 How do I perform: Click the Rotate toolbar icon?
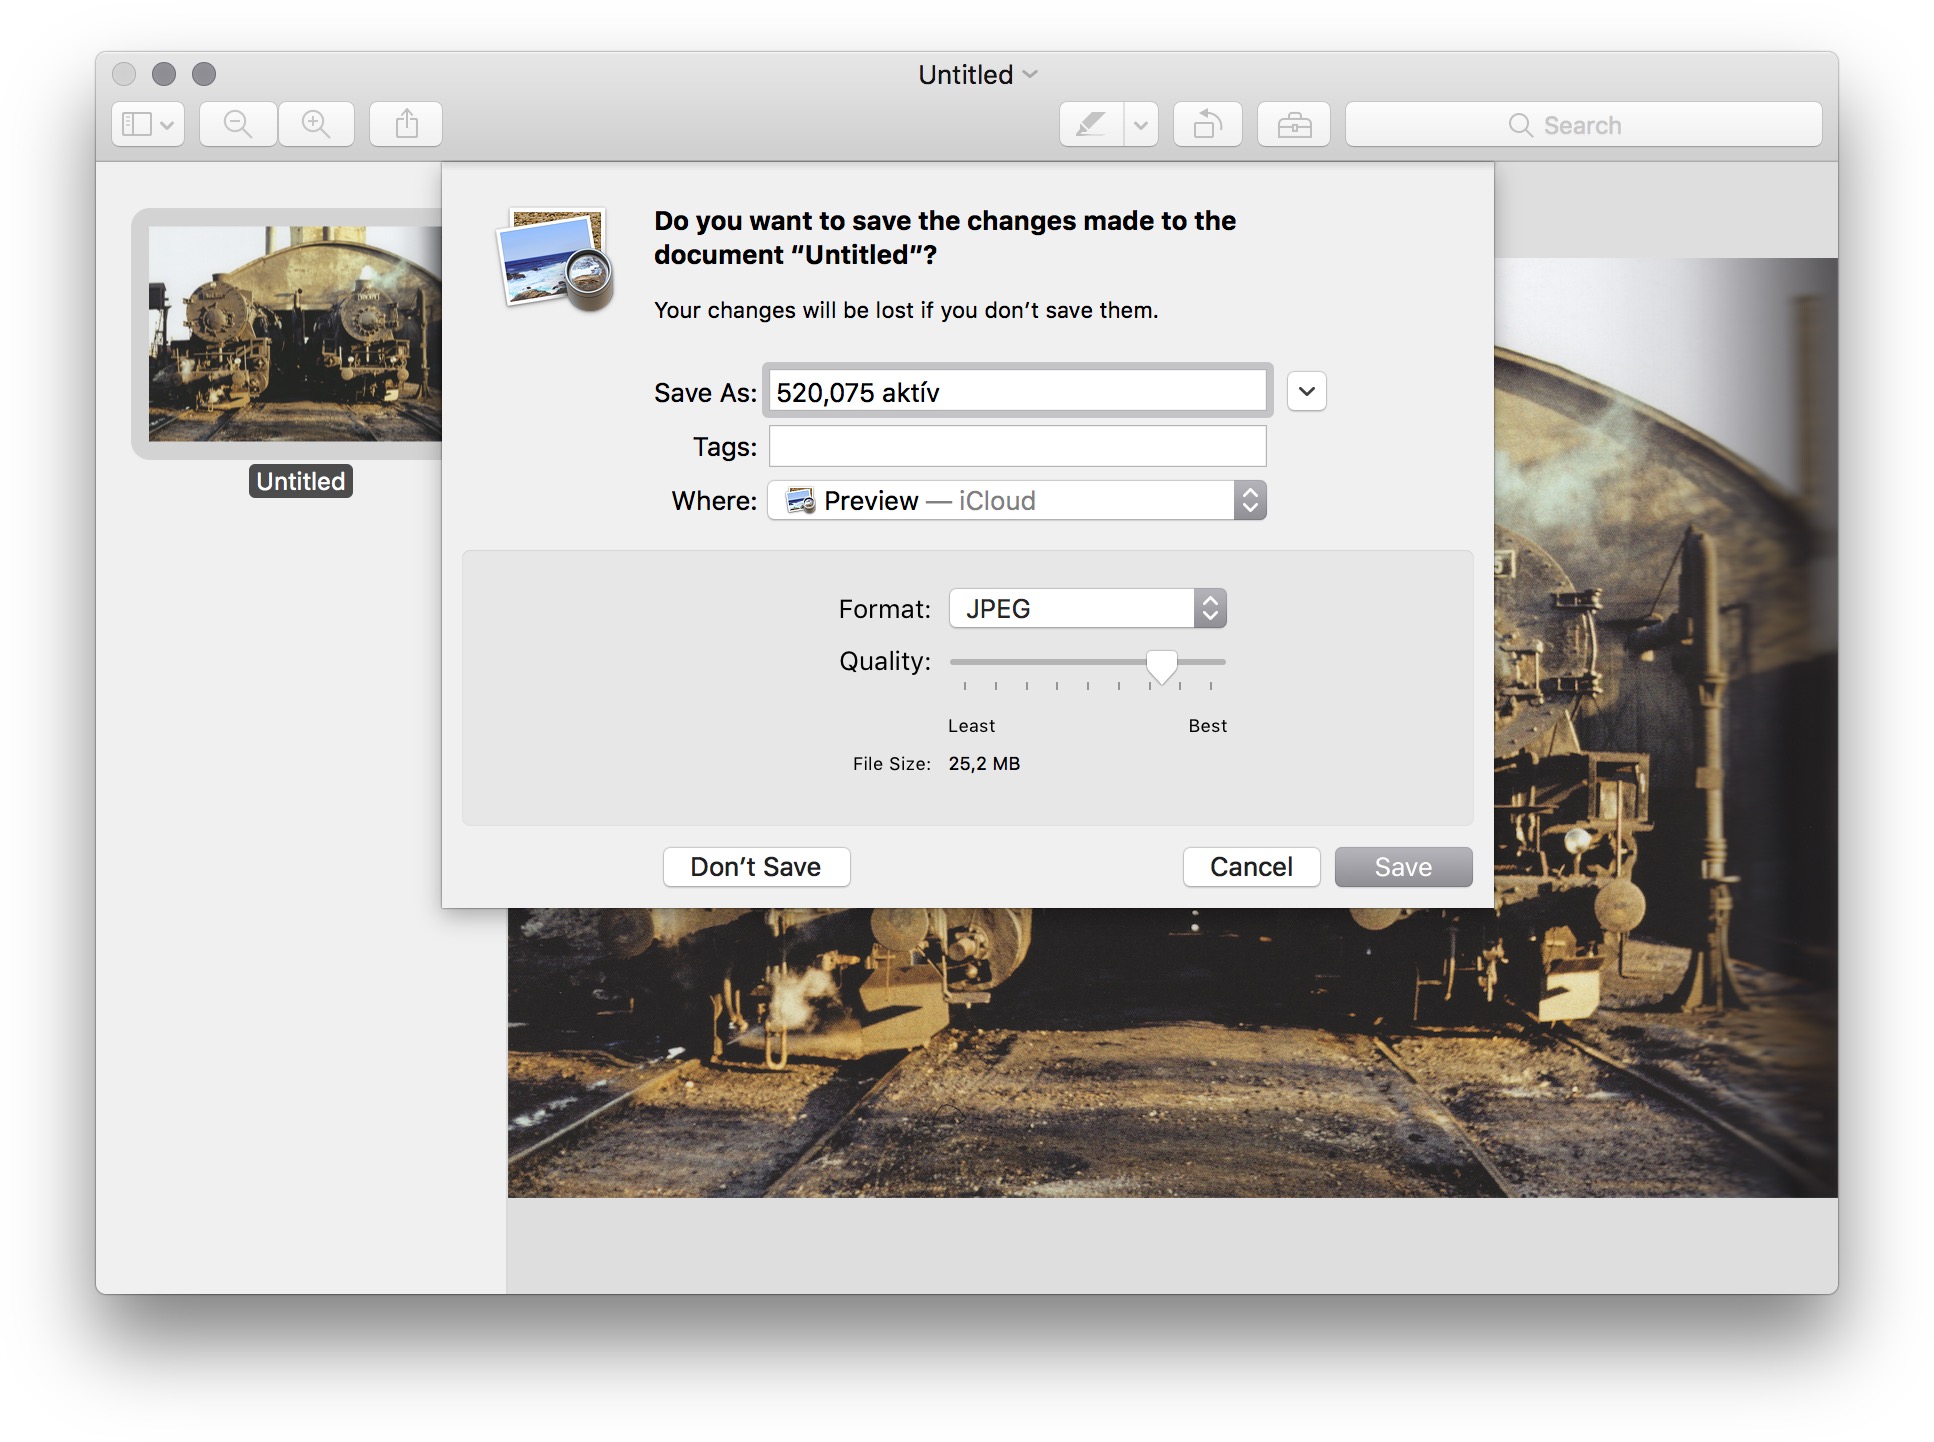1208,124
